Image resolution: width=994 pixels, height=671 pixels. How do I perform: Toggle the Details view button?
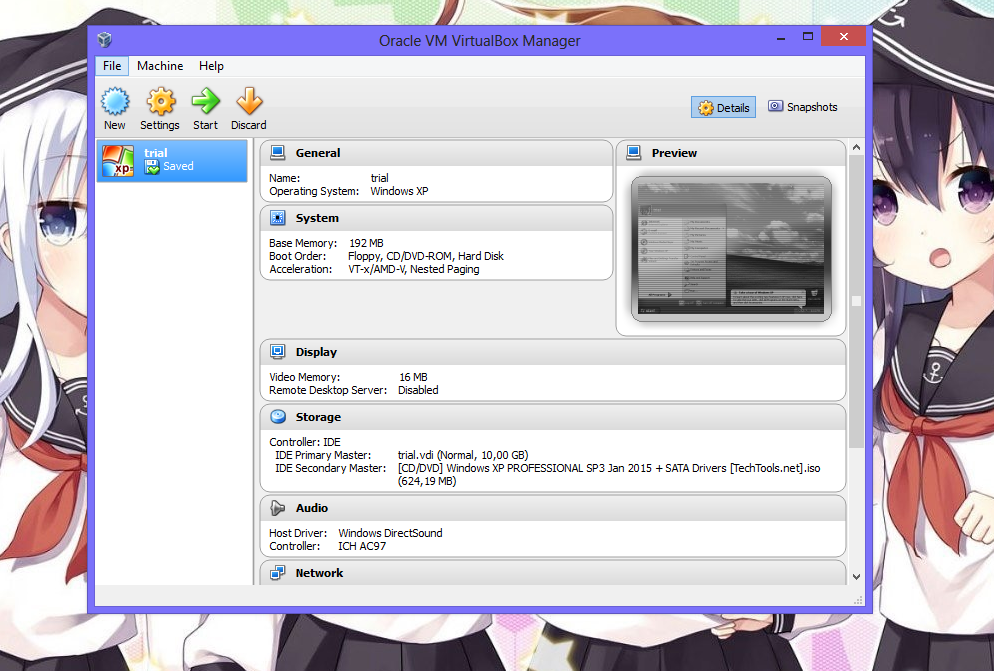point(722,106)
